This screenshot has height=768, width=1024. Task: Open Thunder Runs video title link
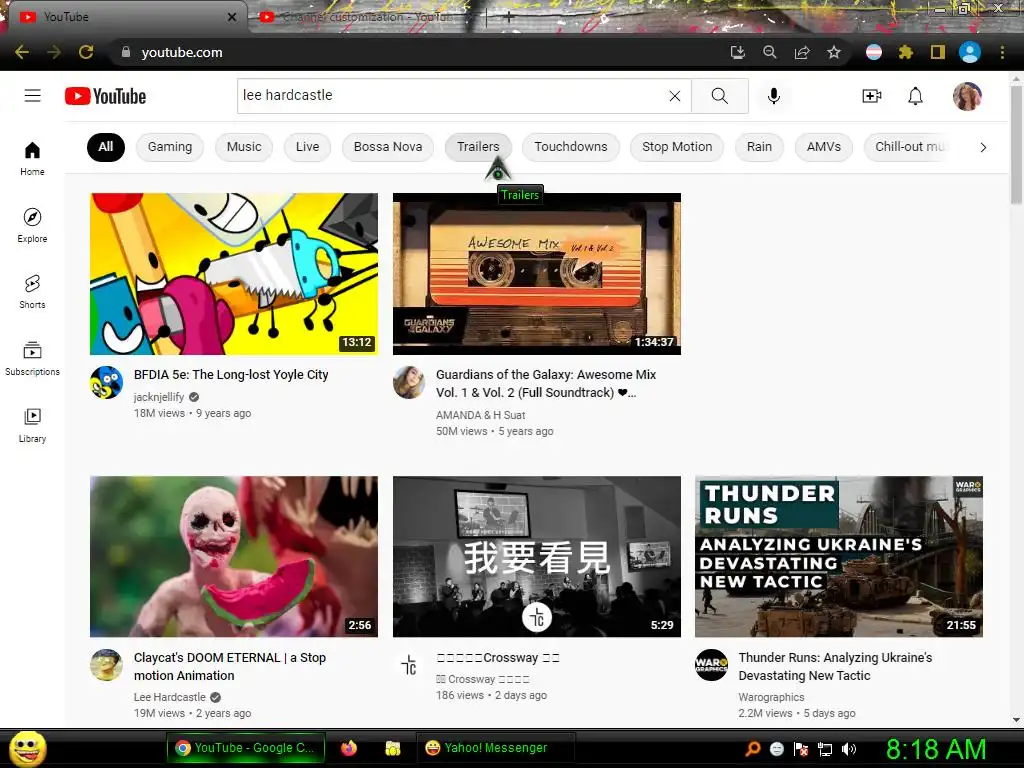(x=835, y=667)
